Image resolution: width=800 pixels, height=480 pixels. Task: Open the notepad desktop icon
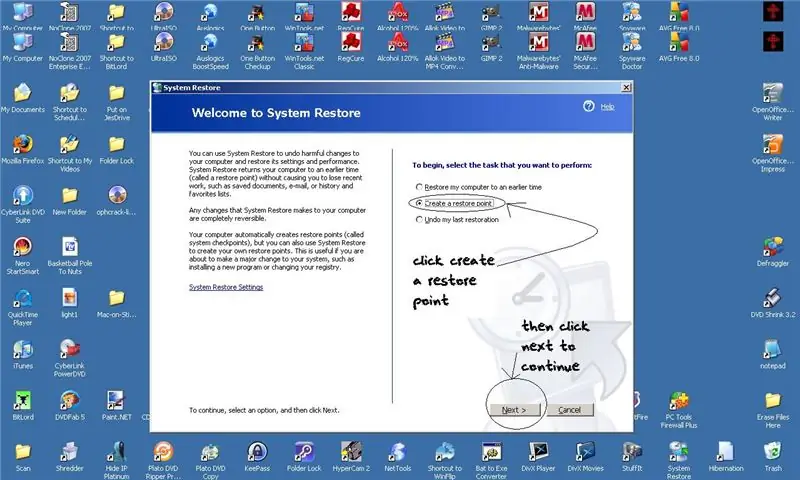click(x=772, y=350)
